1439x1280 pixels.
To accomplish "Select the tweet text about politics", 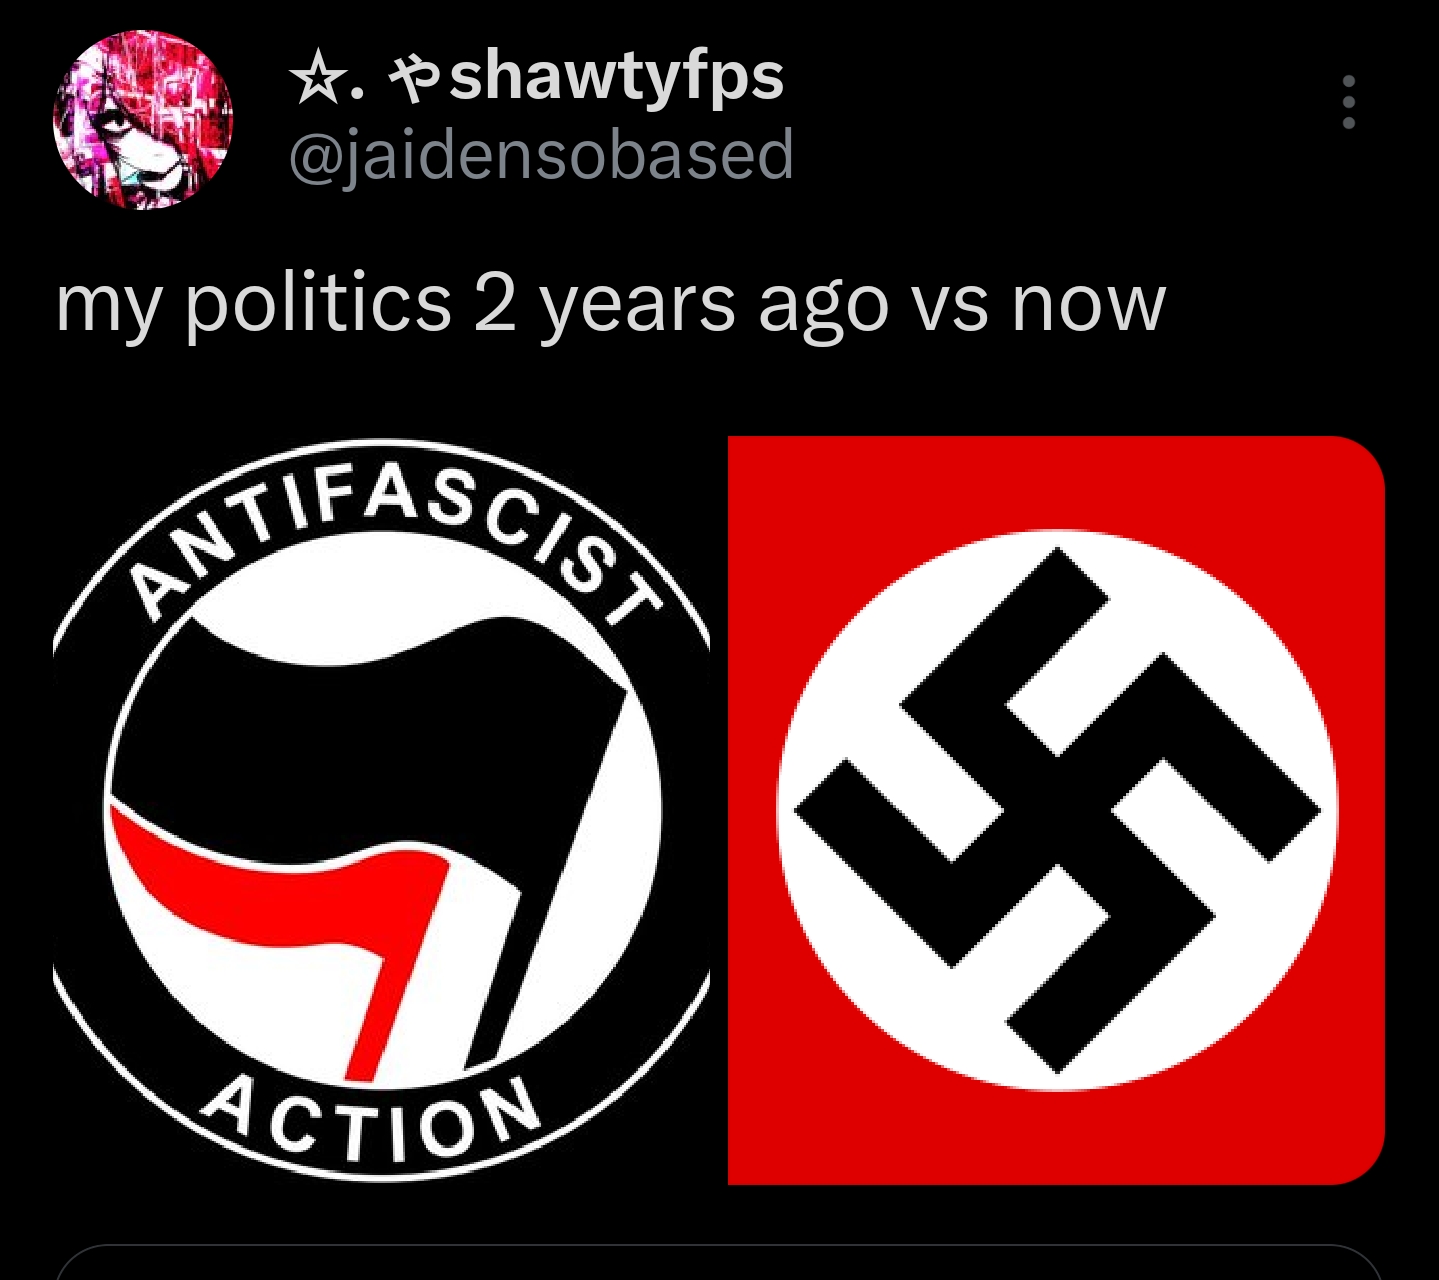I will [x=611, y=304].
